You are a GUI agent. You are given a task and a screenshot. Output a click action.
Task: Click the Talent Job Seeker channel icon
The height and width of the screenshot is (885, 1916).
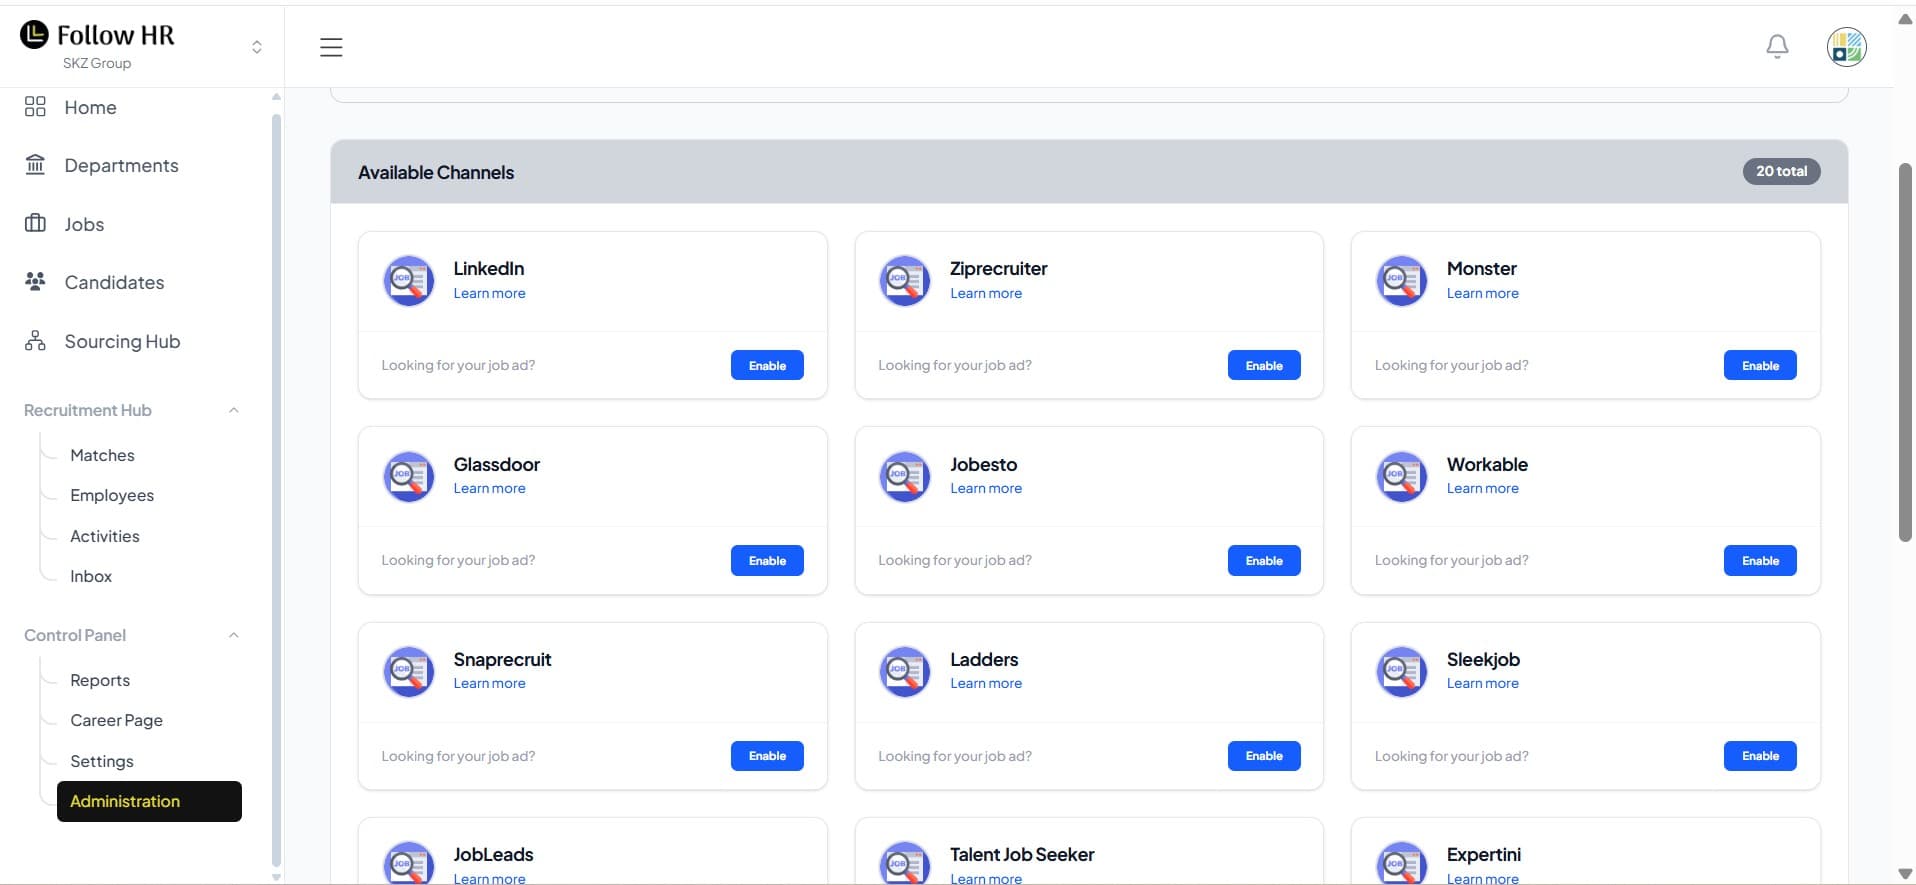[x=904, y=863]
